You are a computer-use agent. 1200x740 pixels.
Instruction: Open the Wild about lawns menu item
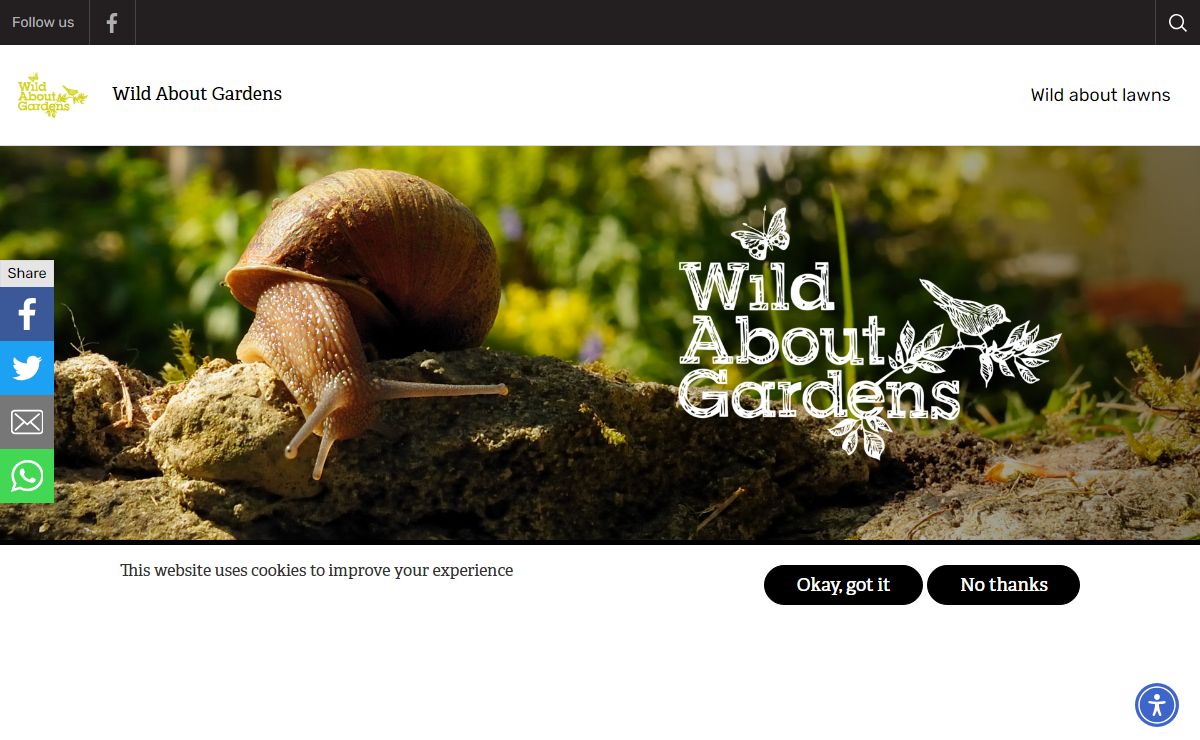click(x=1100, y=95)
